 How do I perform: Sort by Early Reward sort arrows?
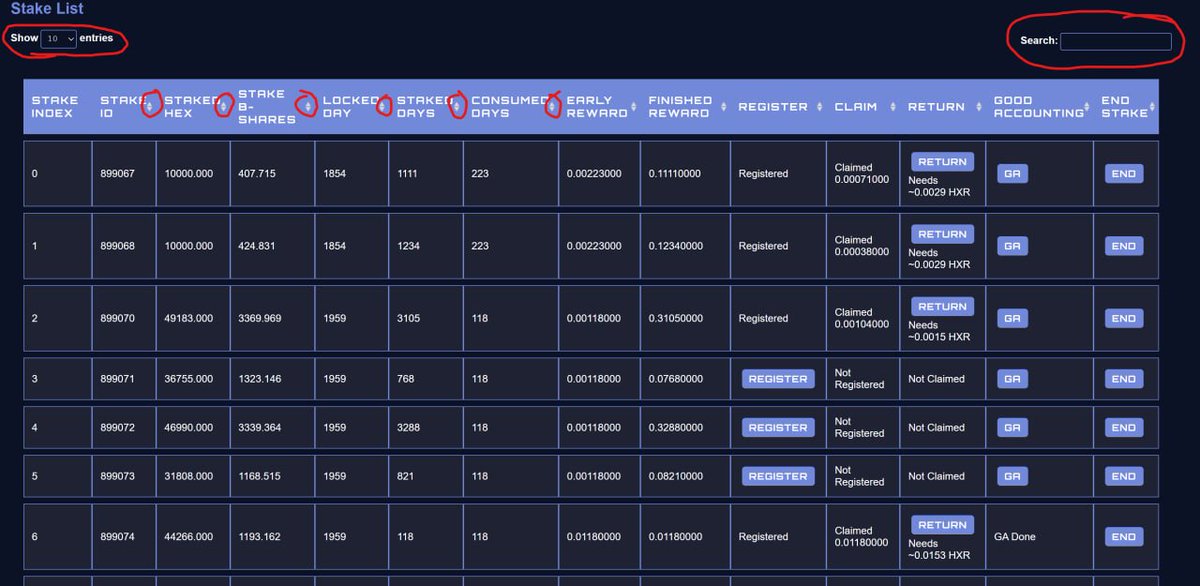coord(633,107)
